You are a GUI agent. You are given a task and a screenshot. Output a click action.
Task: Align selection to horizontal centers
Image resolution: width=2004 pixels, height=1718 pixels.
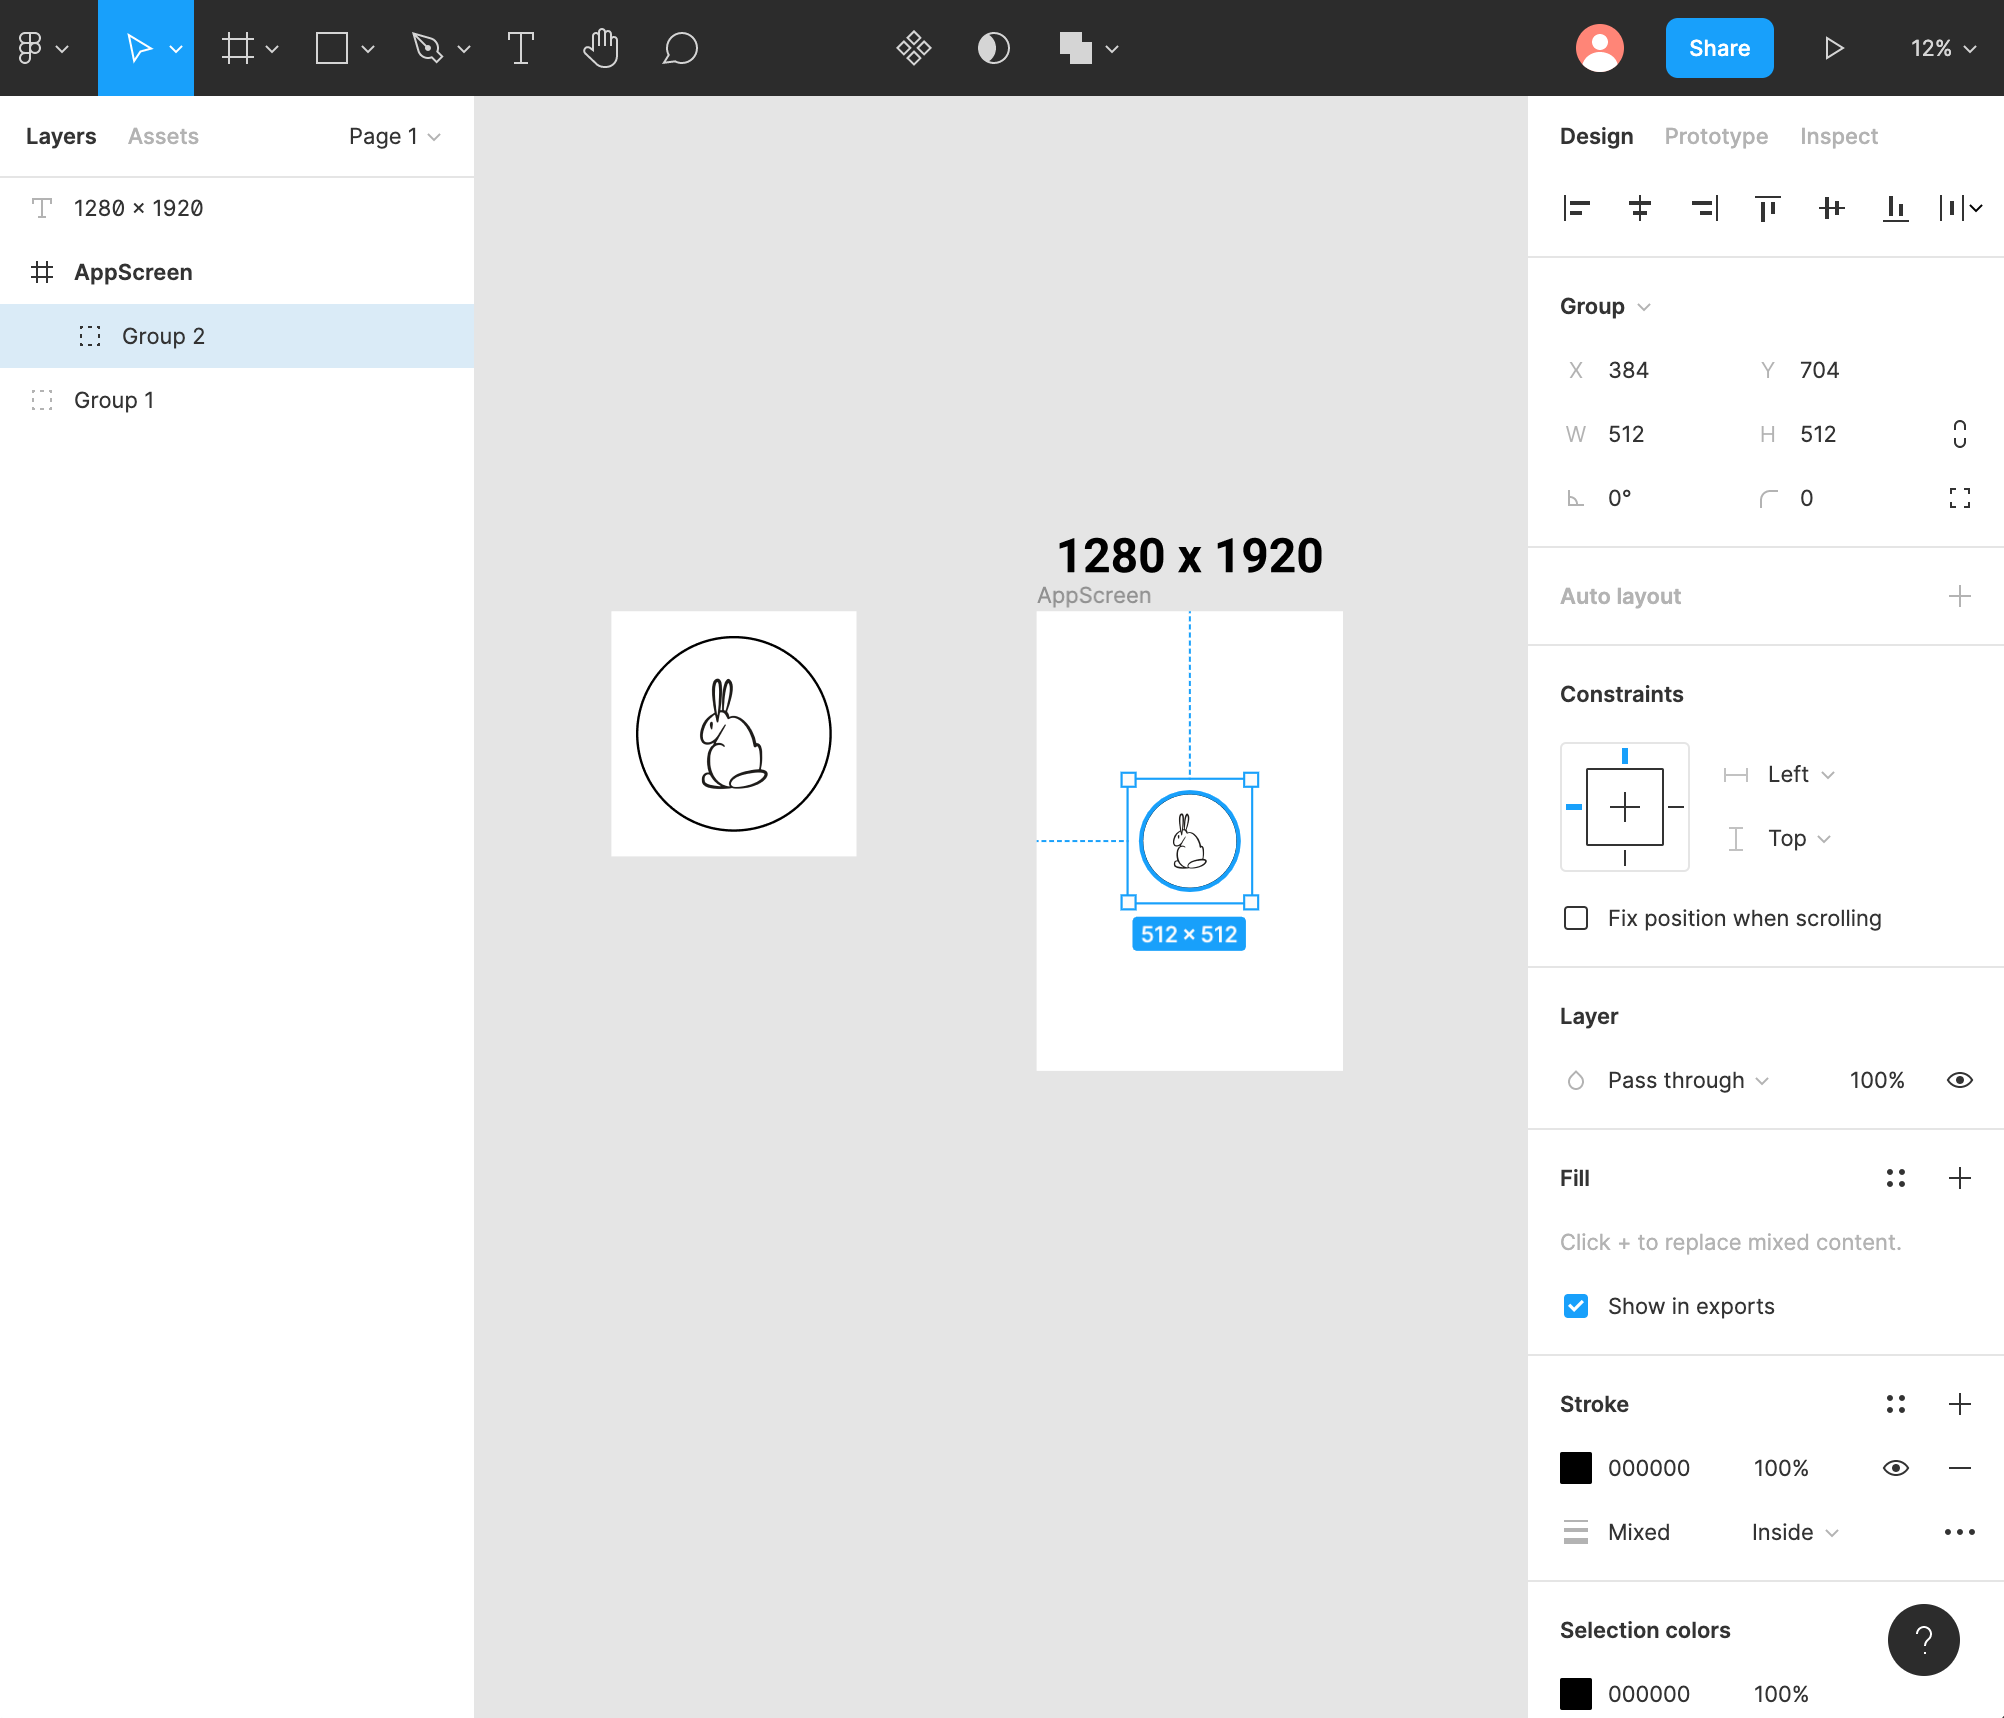click(1640, 208)
